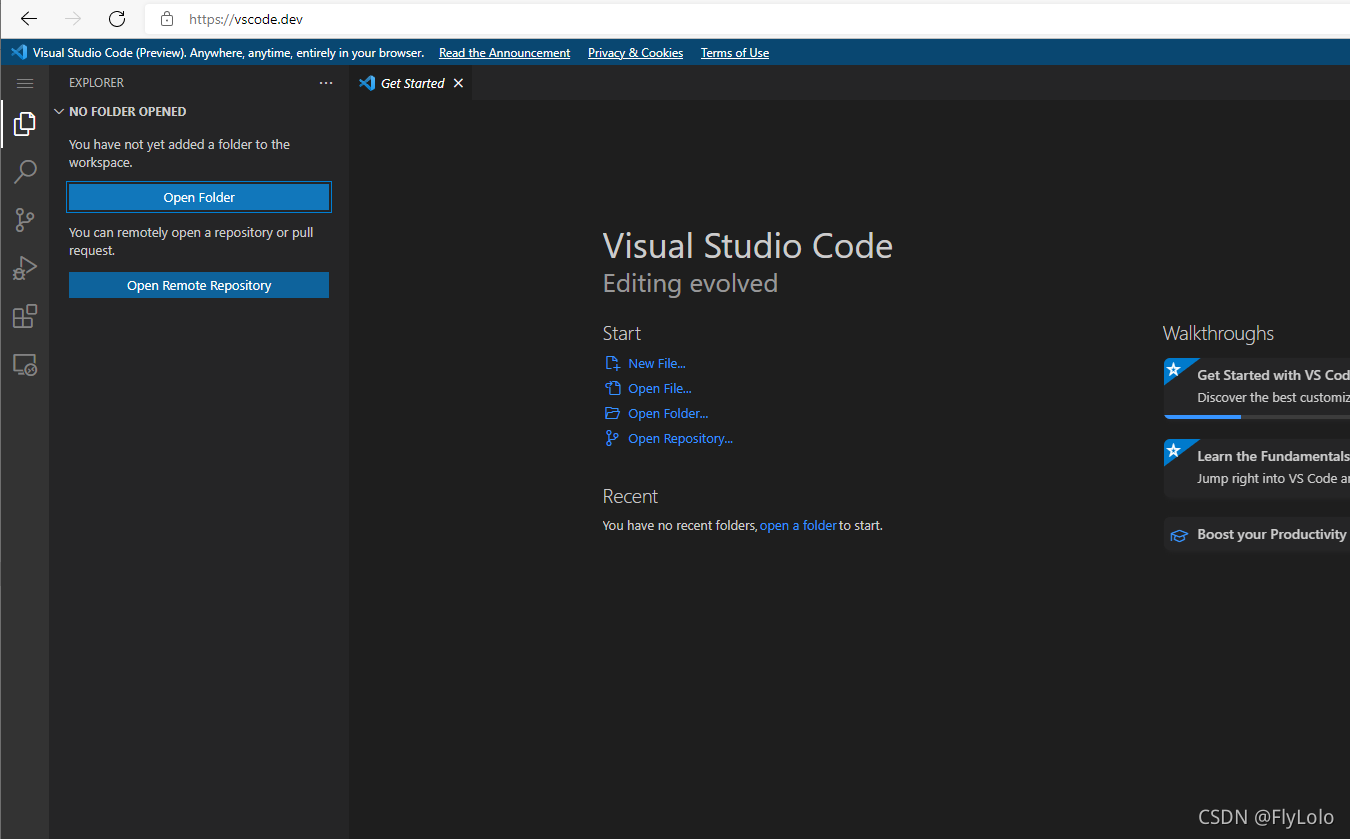Open the Source Control view
1350x839 pixels.
(x=25, y=220)
